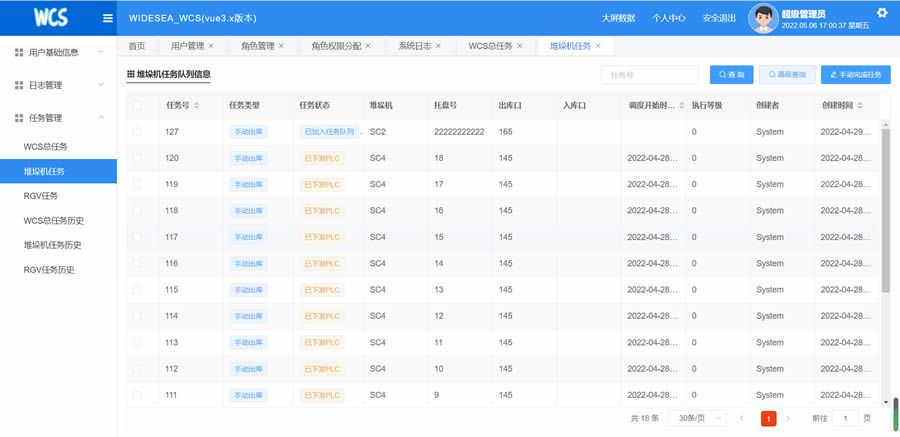900x437 pixels.
Task: Click page number 1 button
Action: pyautogui.click(x=769, y=419)
